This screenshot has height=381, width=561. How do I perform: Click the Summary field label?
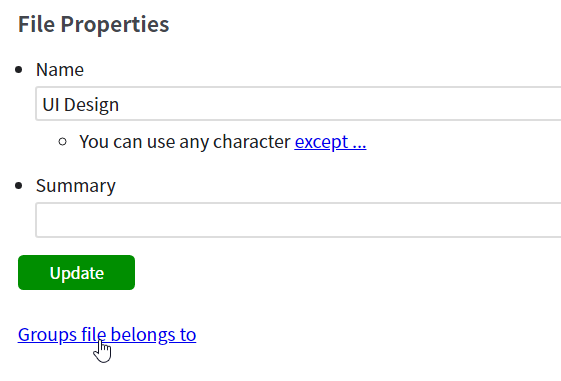point(76,186)
